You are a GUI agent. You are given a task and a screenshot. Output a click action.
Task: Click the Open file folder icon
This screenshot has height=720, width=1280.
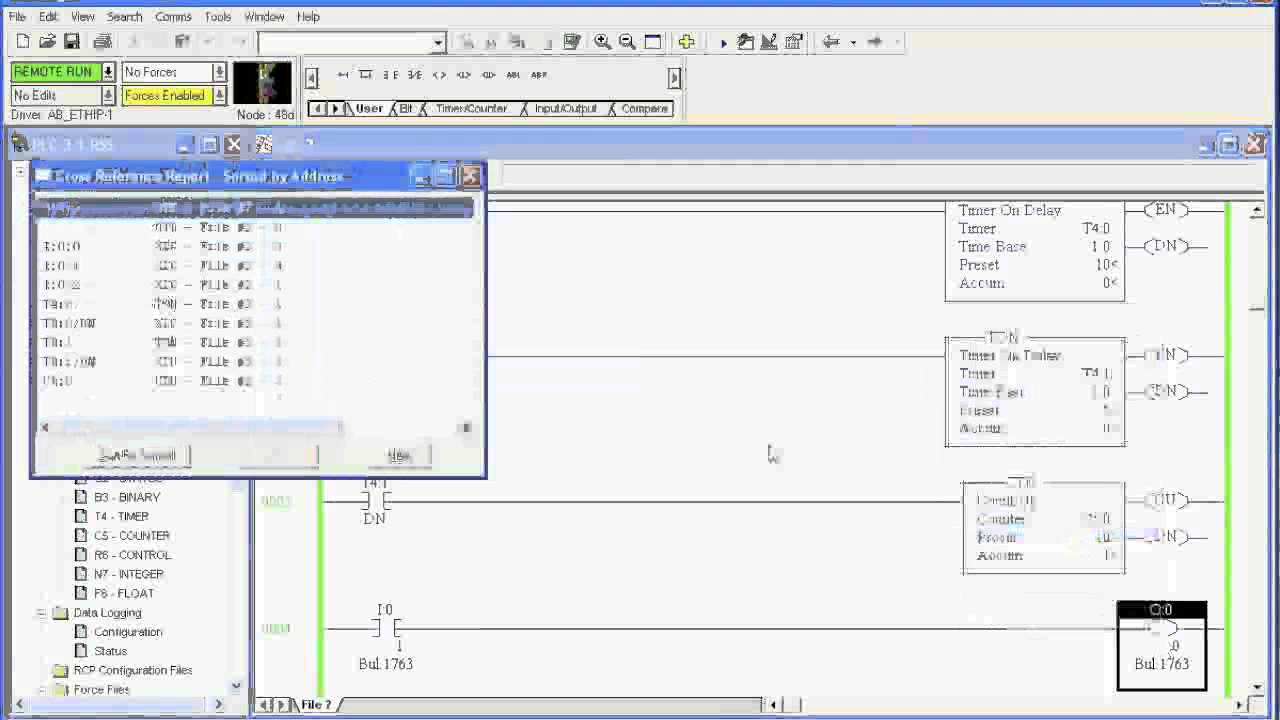click(x=47, y=41)
